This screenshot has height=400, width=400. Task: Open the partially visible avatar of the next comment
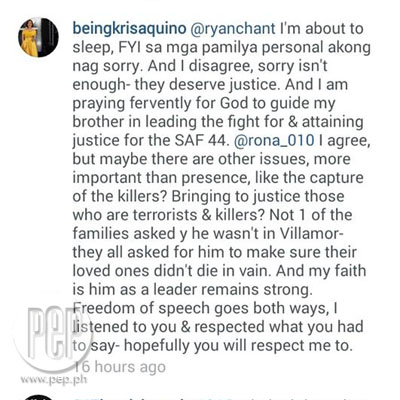coord(38,397)
